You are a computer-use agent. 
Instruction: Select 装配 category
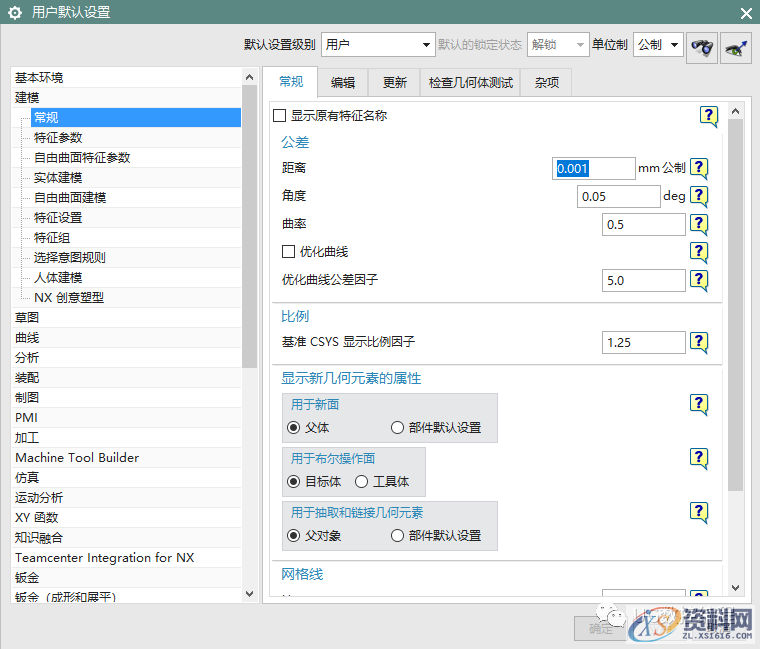tap(126, 378)
